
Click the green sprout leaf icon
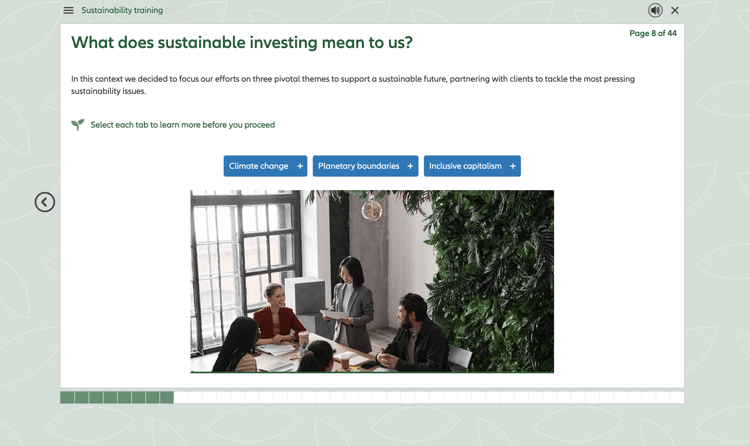(77, 125)
